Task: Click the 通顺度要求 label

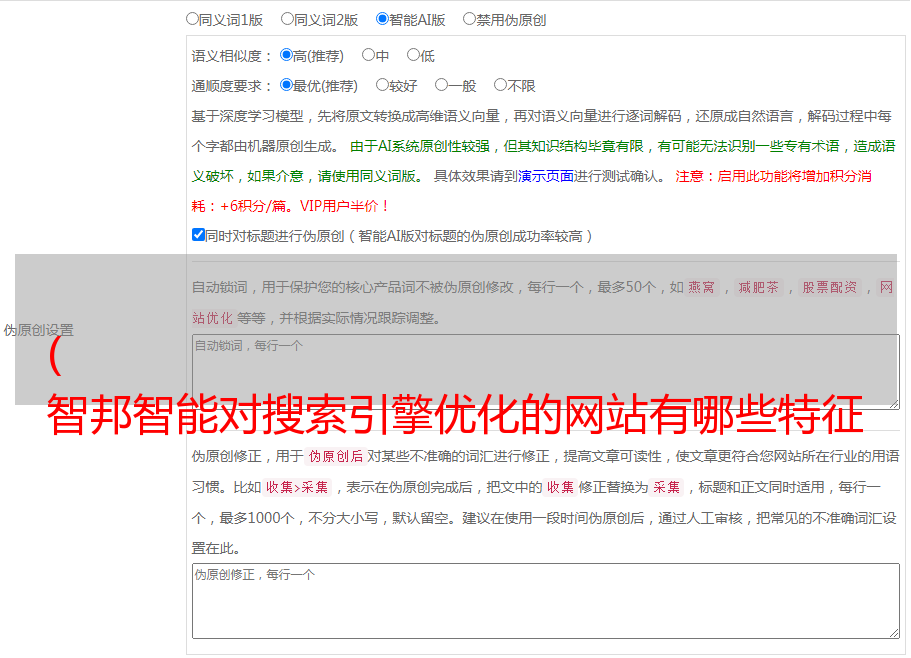Action: coord(231,86)
